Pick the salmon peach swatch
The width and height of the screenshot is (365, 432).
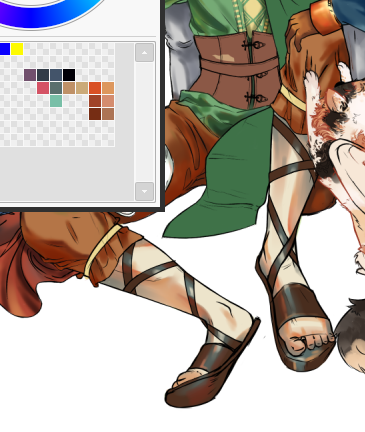(108, 101)
